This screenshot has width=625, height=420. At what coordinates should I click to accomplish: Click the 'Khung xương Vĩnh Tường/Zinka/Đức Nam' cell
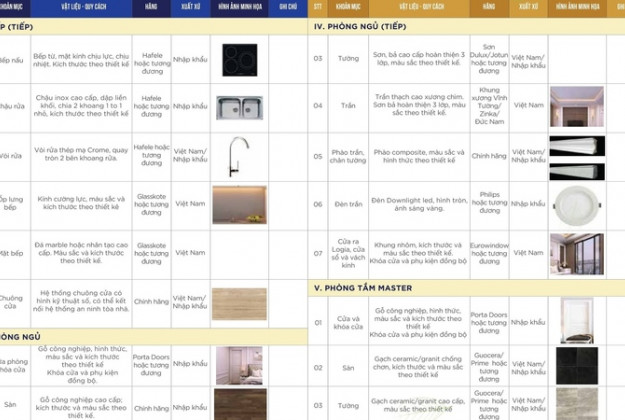click(489, 106)
